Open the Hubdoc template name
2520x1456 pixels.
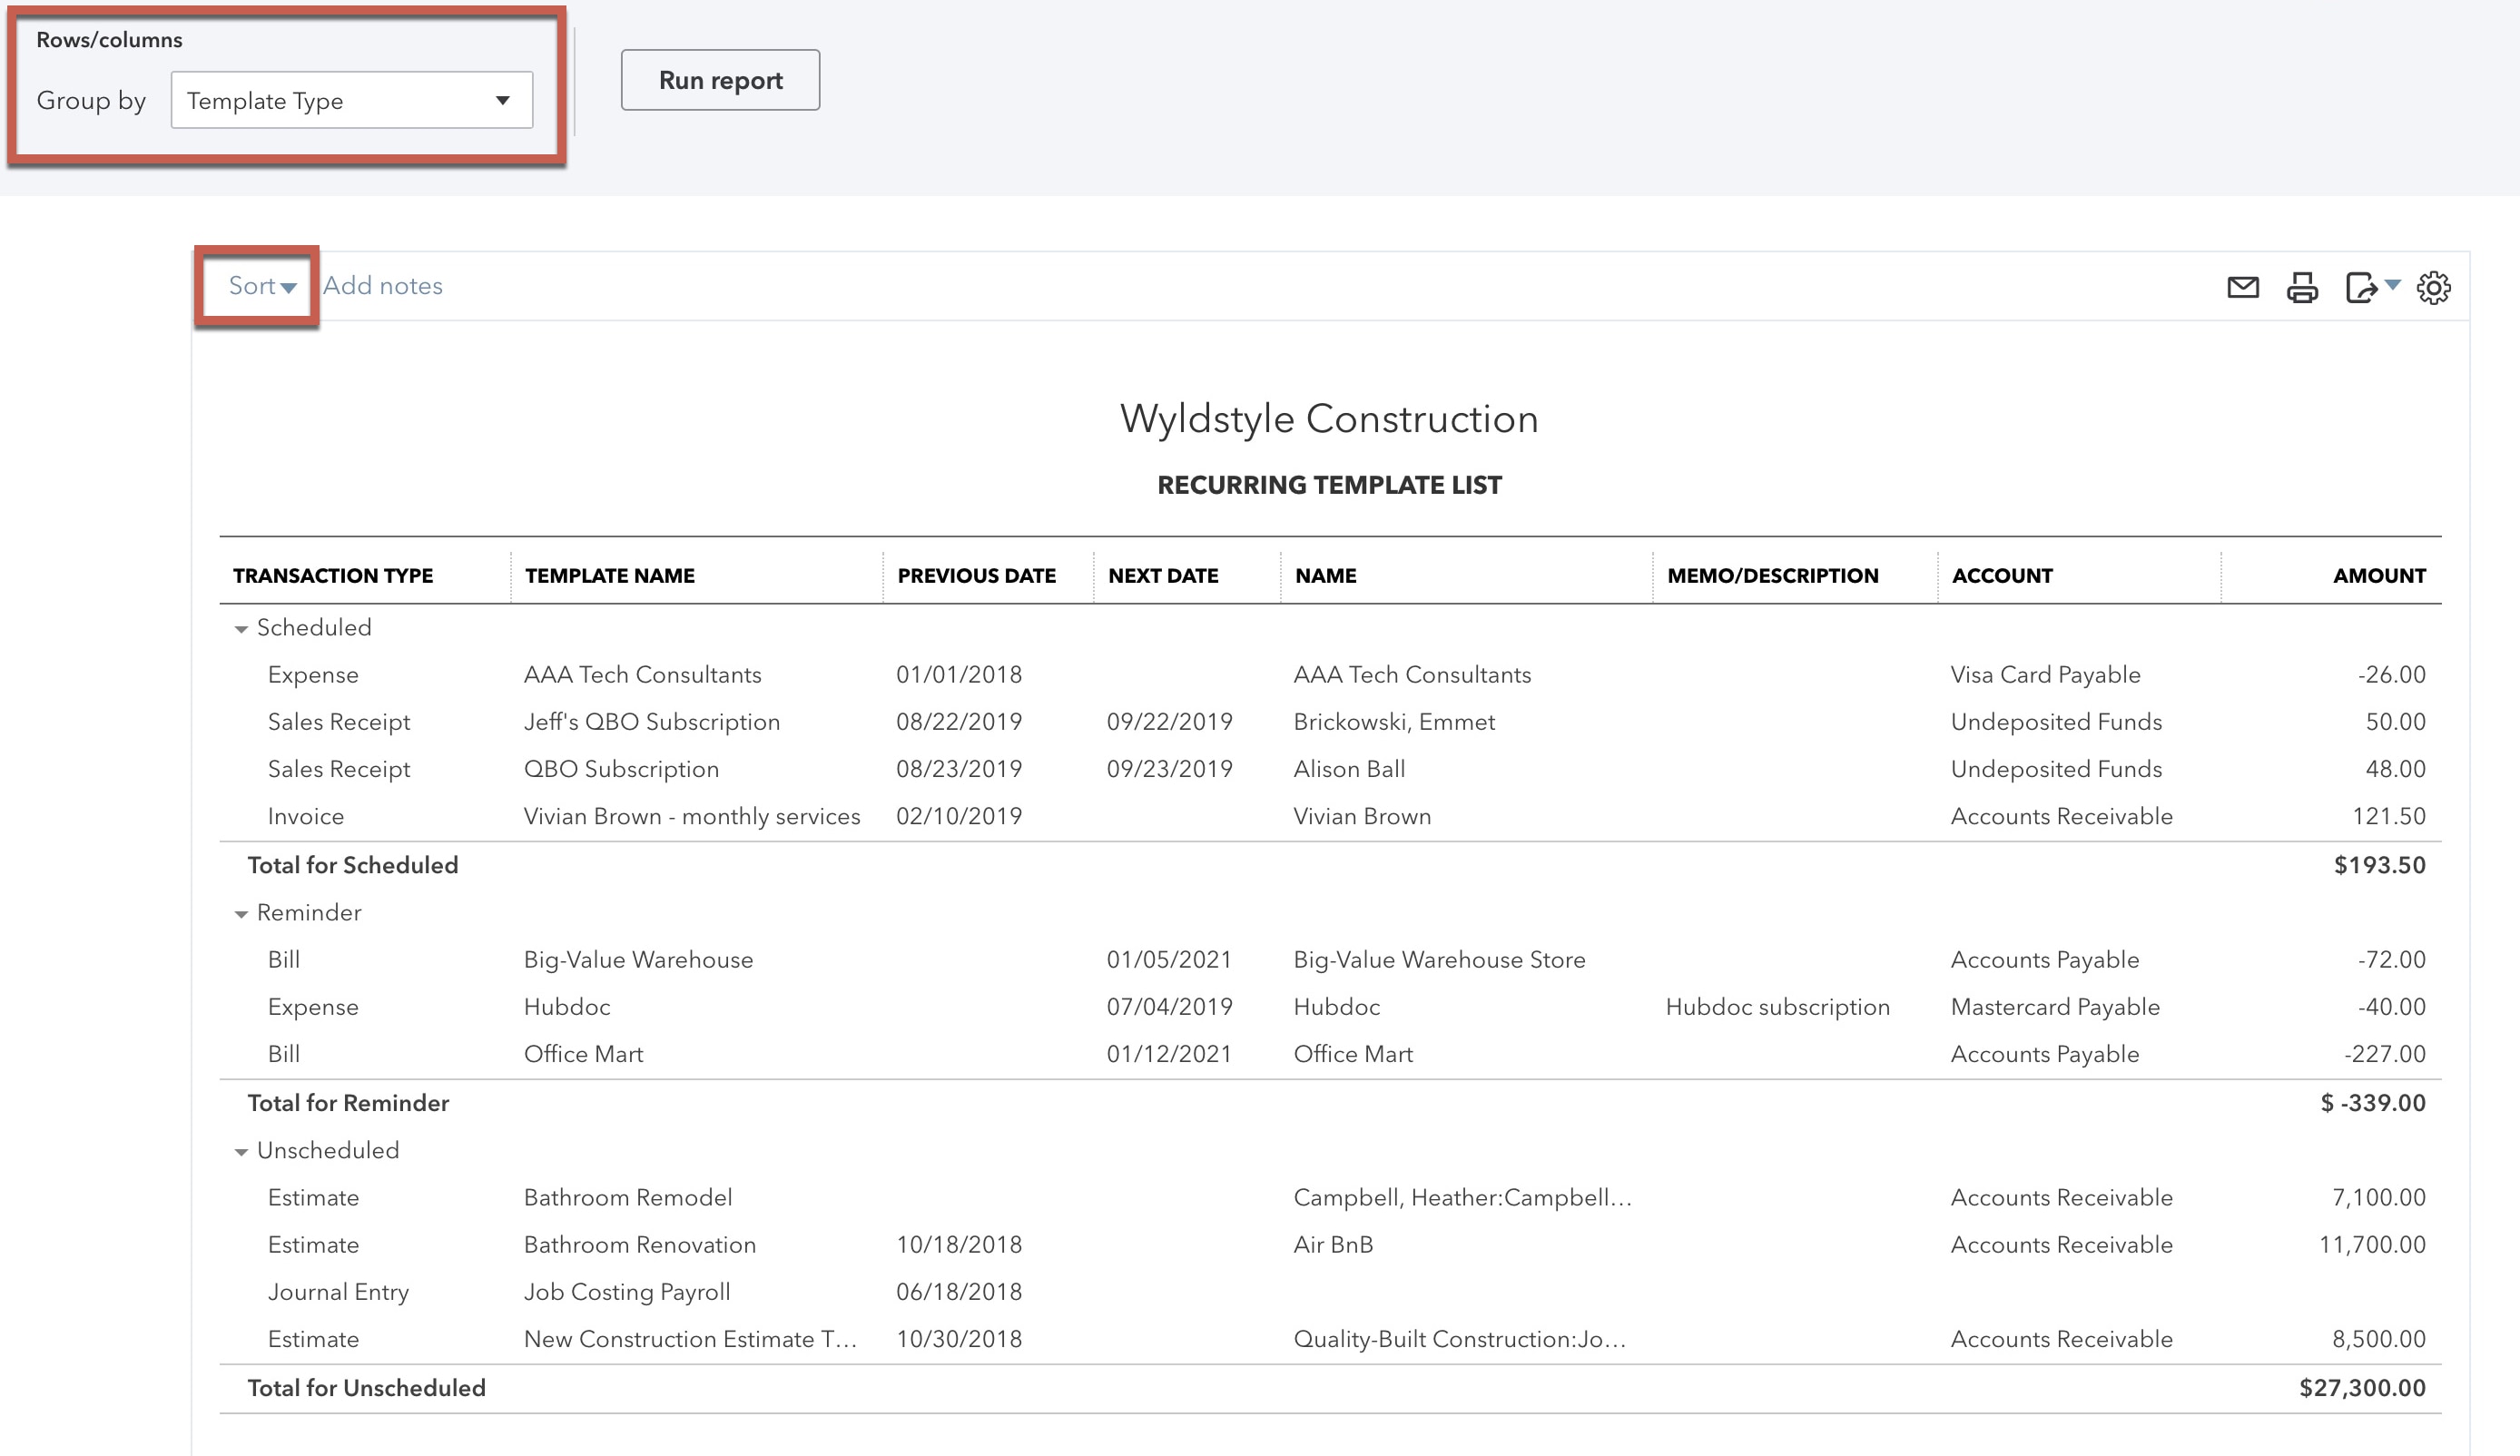(x=567, y=1007)
